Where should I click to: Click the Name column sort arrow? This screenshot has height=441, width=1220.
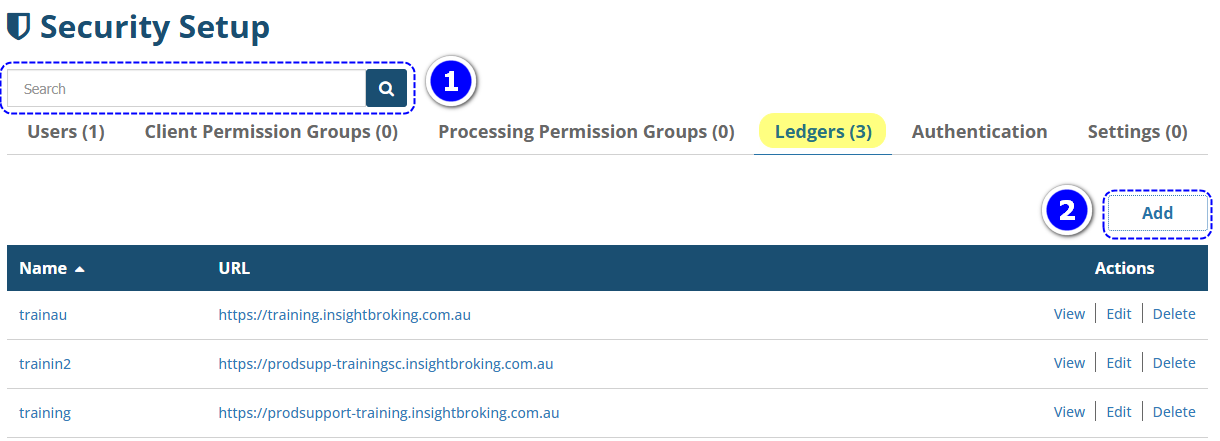click(80, 269)
